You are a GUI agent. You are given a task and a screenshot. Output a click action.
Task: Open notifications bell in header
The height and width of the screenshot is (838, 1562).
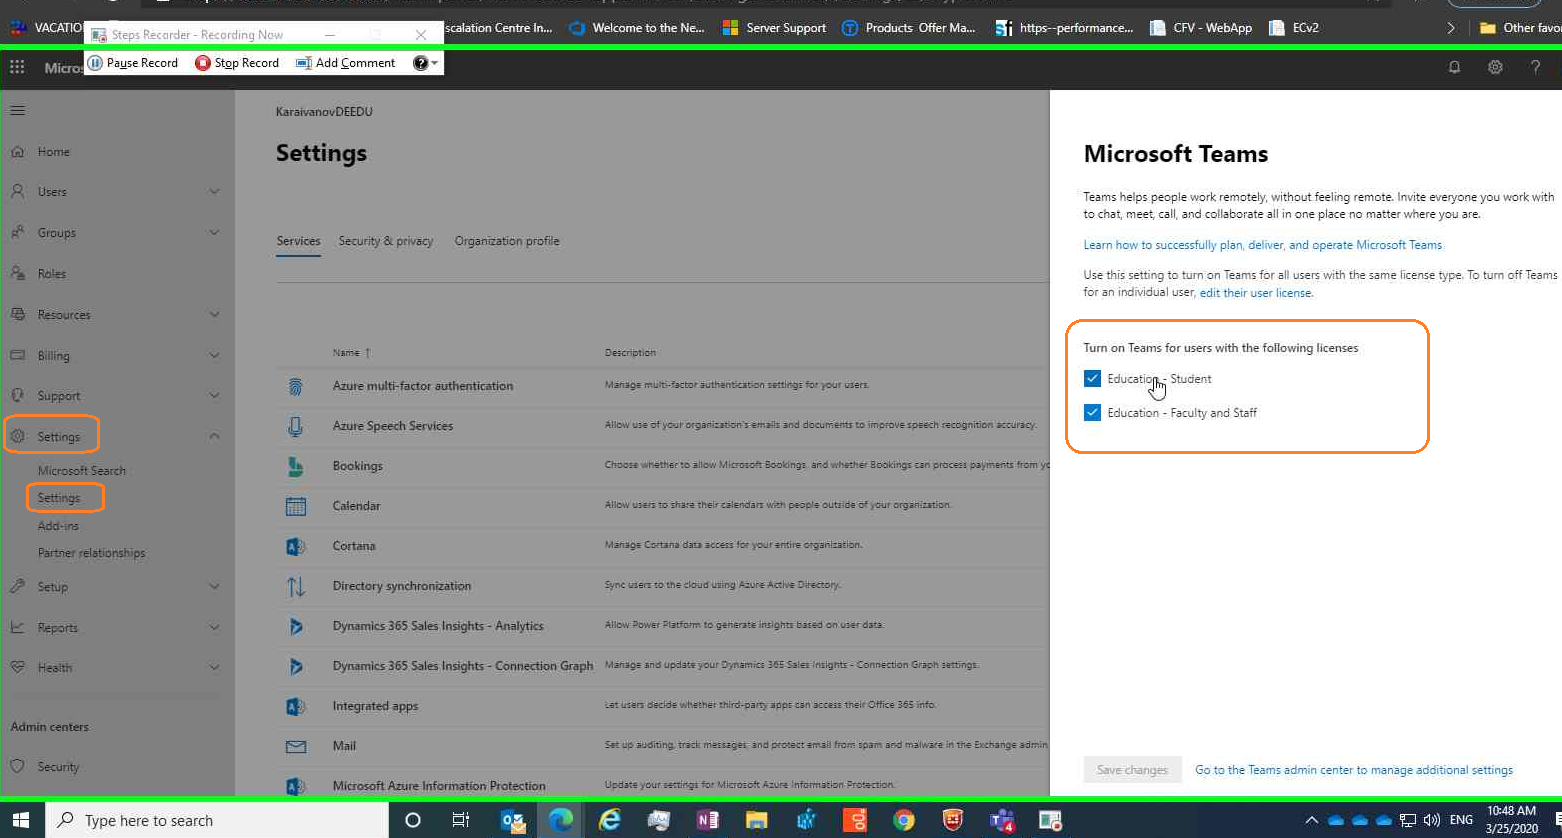[x=1454, y=67]
